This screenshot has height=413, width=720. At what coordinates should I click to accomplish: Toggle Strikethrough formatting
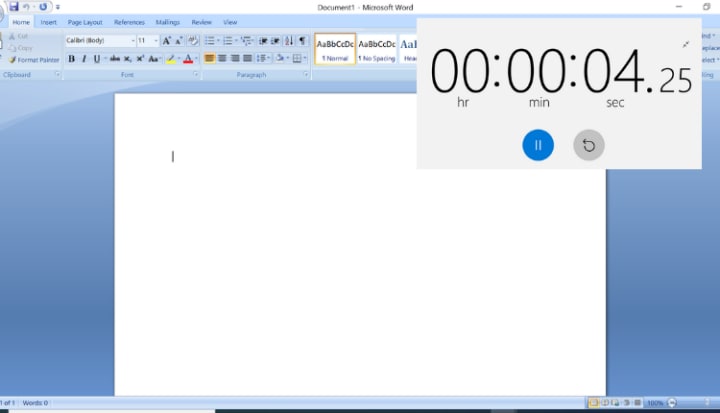tap(115, 59)
